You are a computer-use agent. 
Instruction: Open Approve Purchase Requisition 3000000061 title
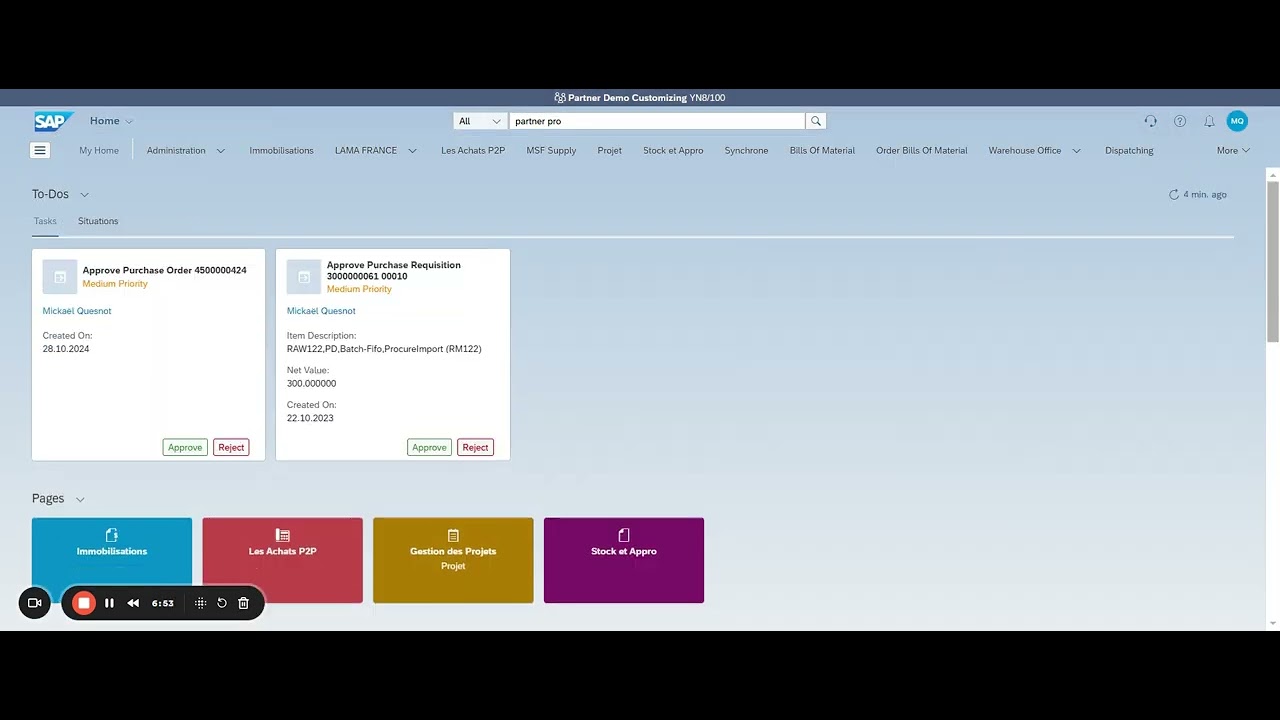click(x=394, y=270)
